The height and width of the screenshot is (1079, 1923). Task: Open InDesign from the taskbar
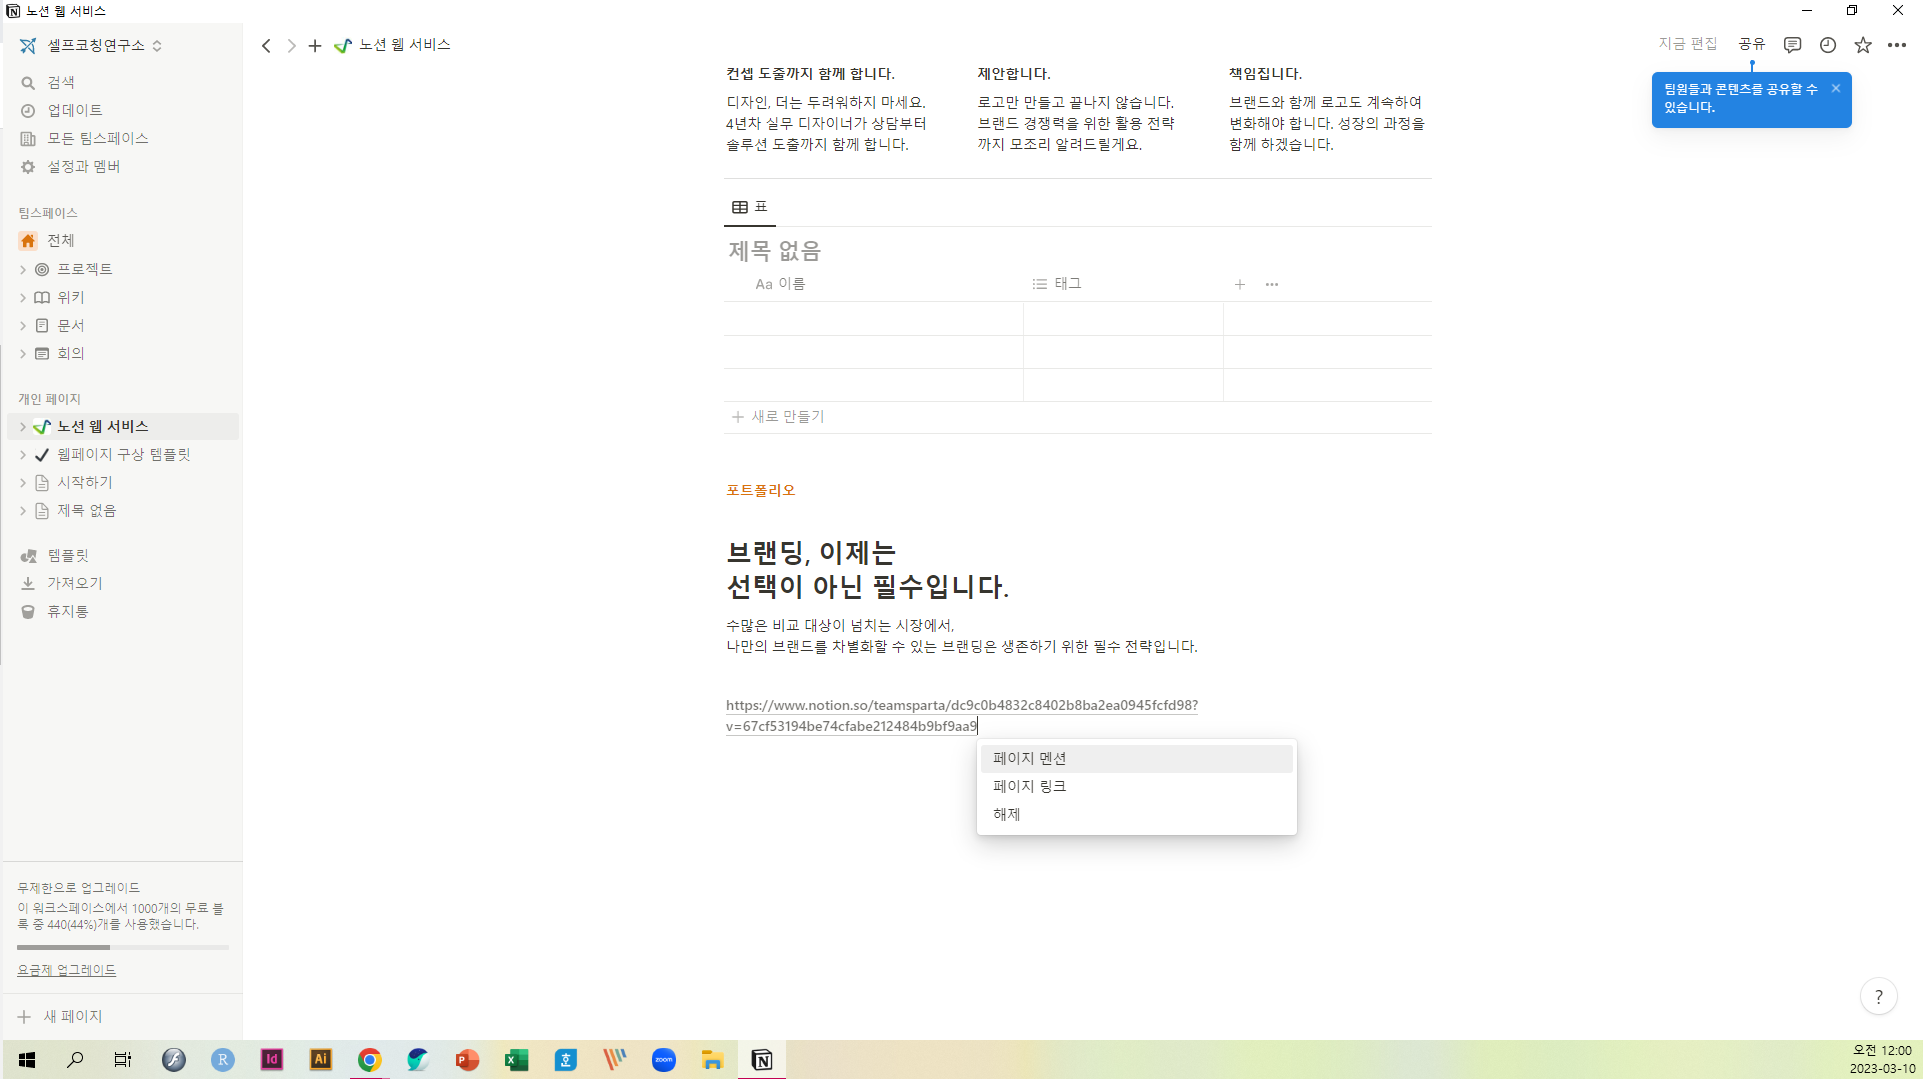(271, 1060)
